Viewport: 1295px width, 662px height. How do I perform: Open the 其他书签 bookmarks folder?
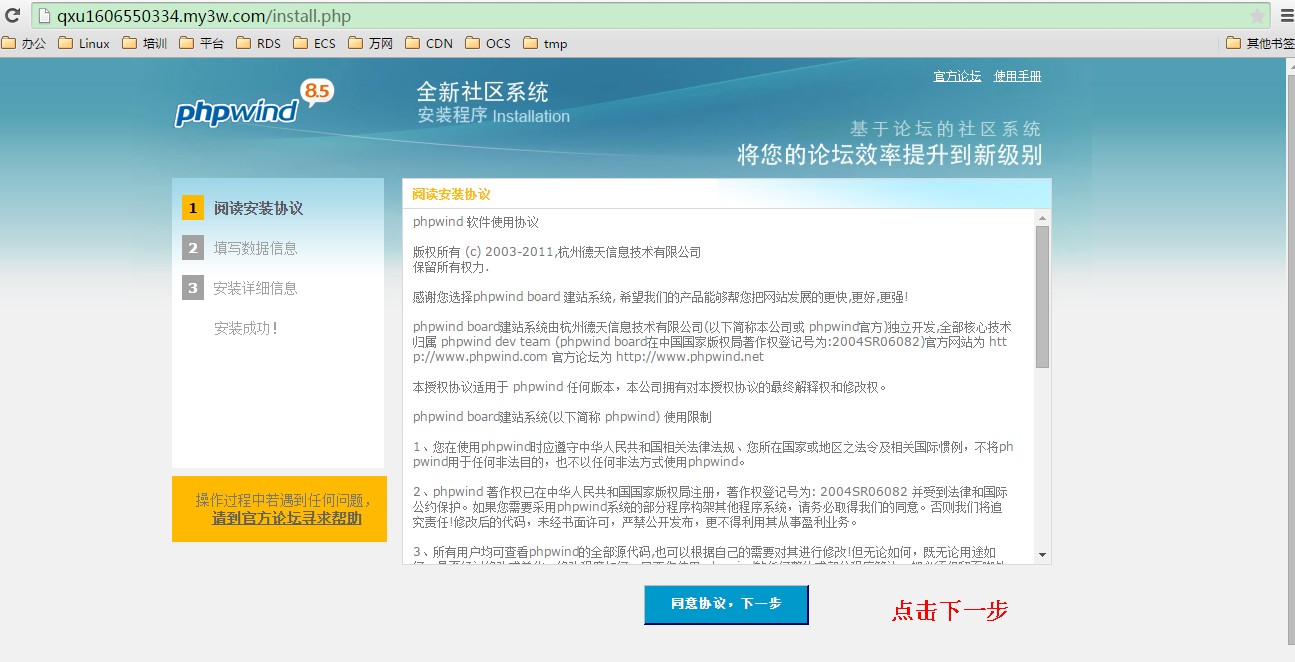click(x=1260, y=43)
